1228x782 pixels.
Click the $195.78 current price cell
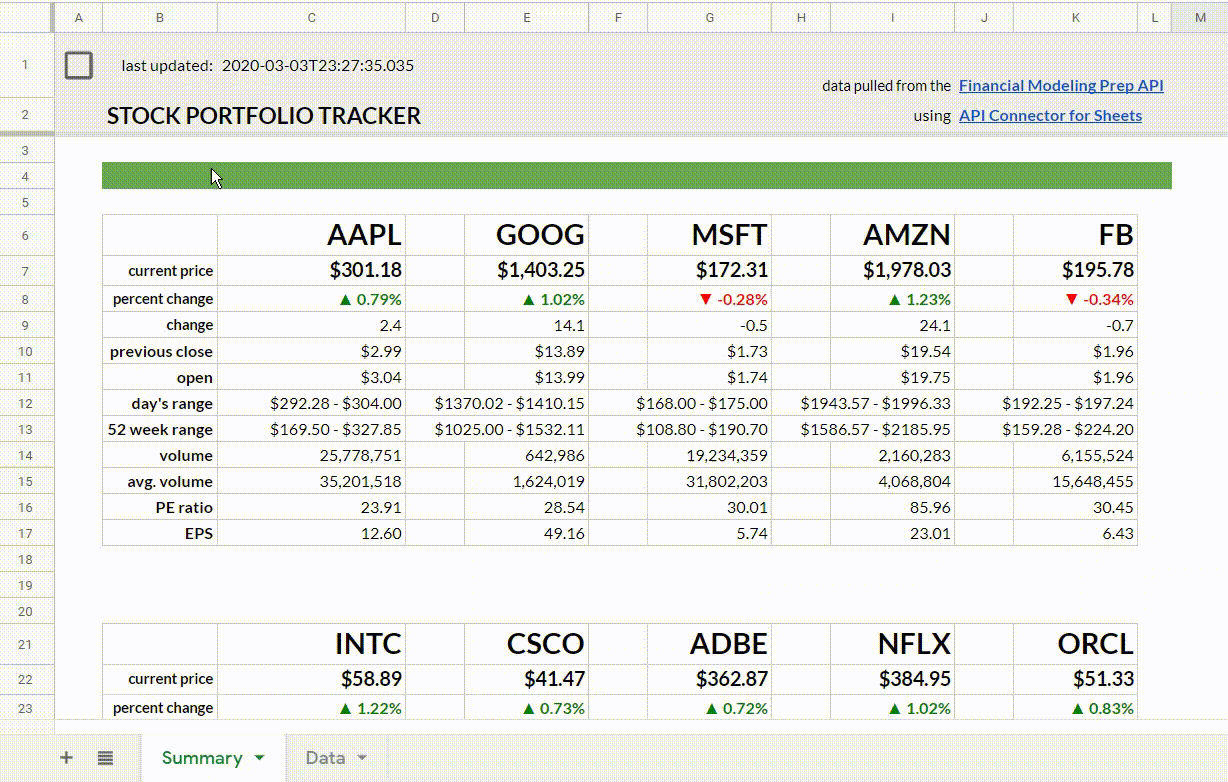coord(1075,270)
